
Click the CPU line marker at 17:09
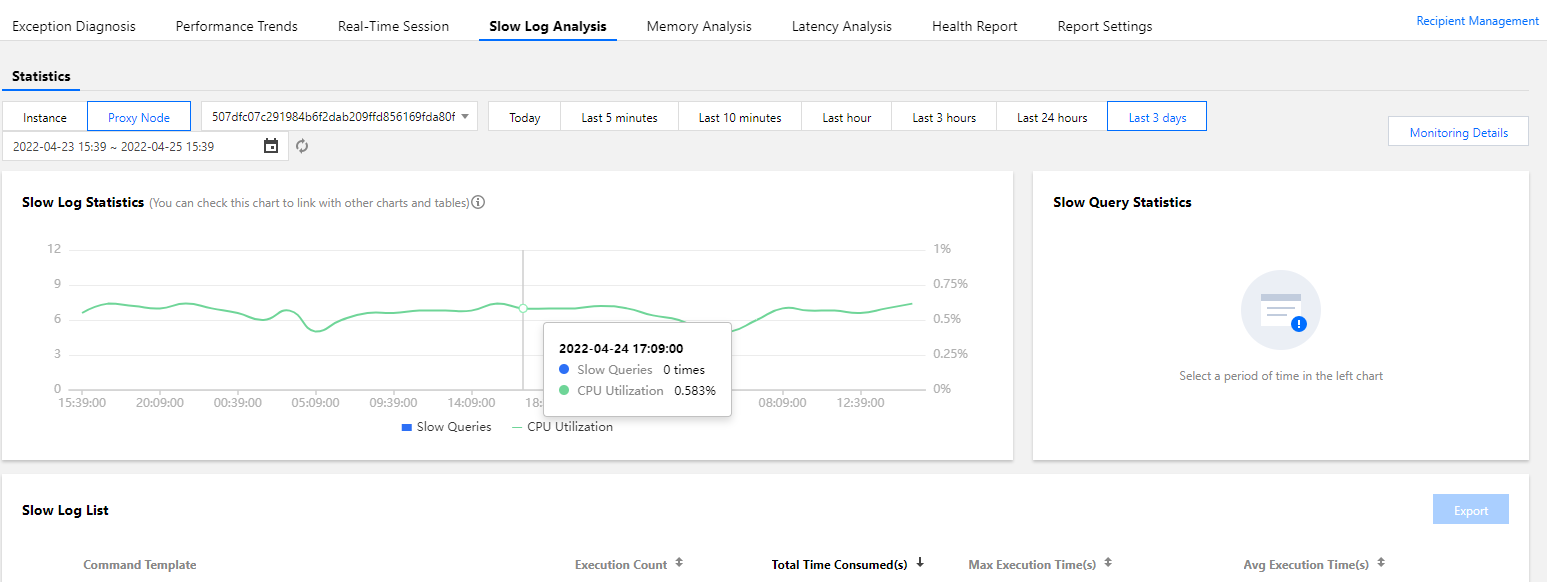pyautogui.click(x=523, y=308)
